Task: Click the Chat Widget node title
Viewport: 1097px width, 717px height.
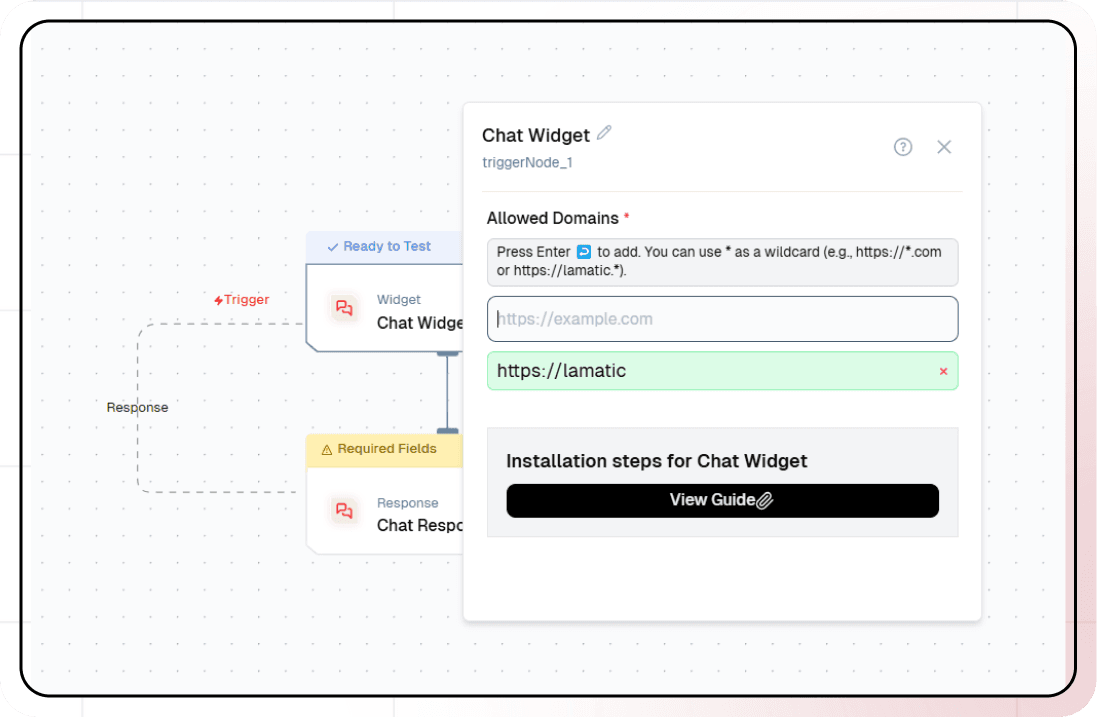Action: point(420,322)
